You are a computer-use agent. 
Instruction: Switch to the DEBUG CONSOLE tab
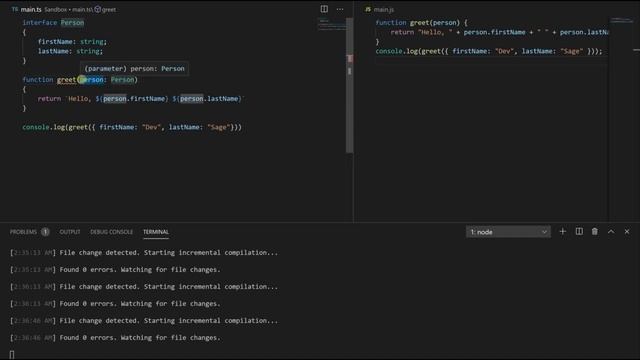(111, 232)
